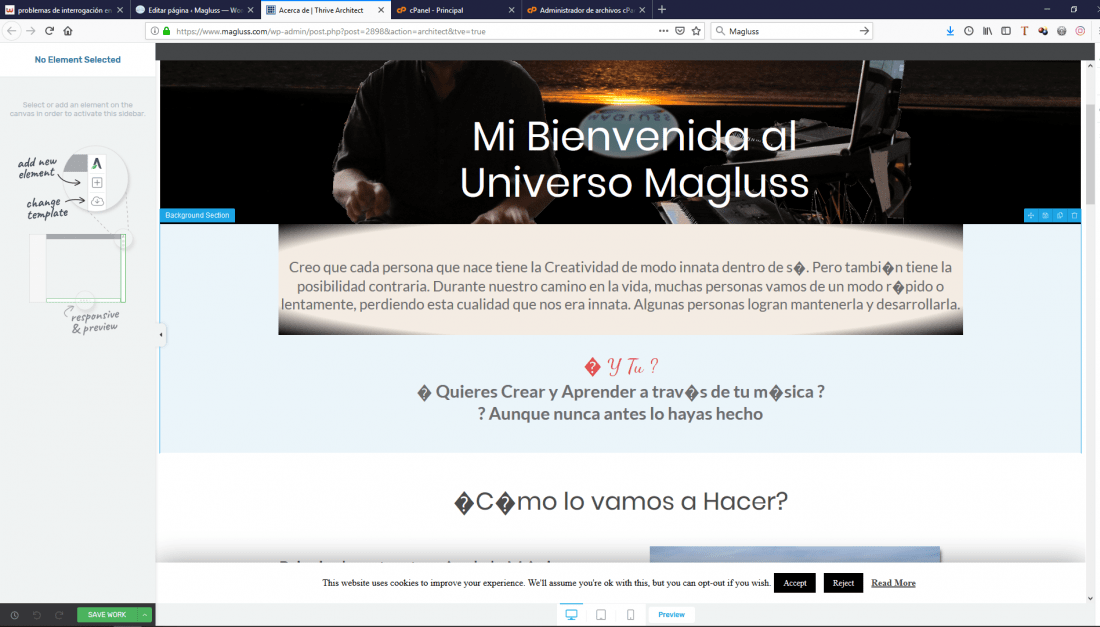
Task: Collapse the sidebar with the arrow handle
Action: coord(161,335)
